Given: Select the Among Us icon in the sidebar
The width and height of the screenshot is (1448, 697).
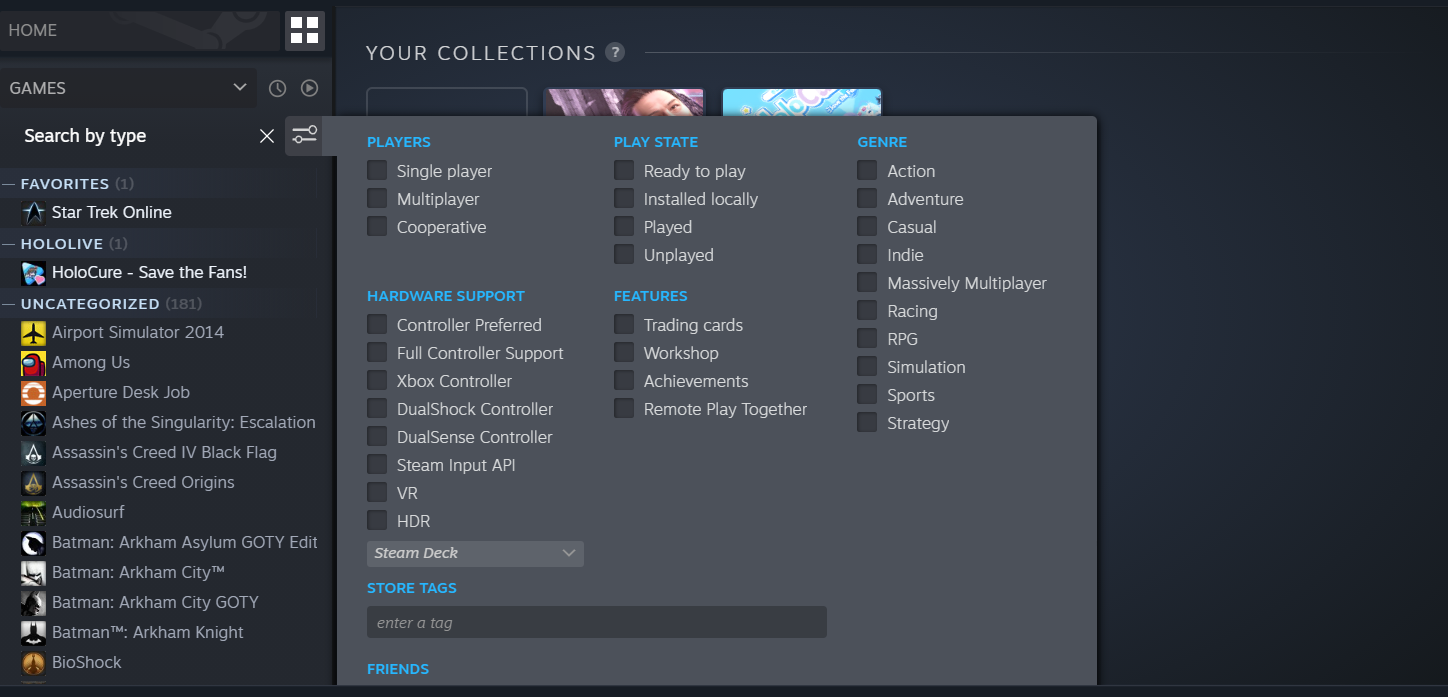Looking at the screenshot, I should point(33,362).
